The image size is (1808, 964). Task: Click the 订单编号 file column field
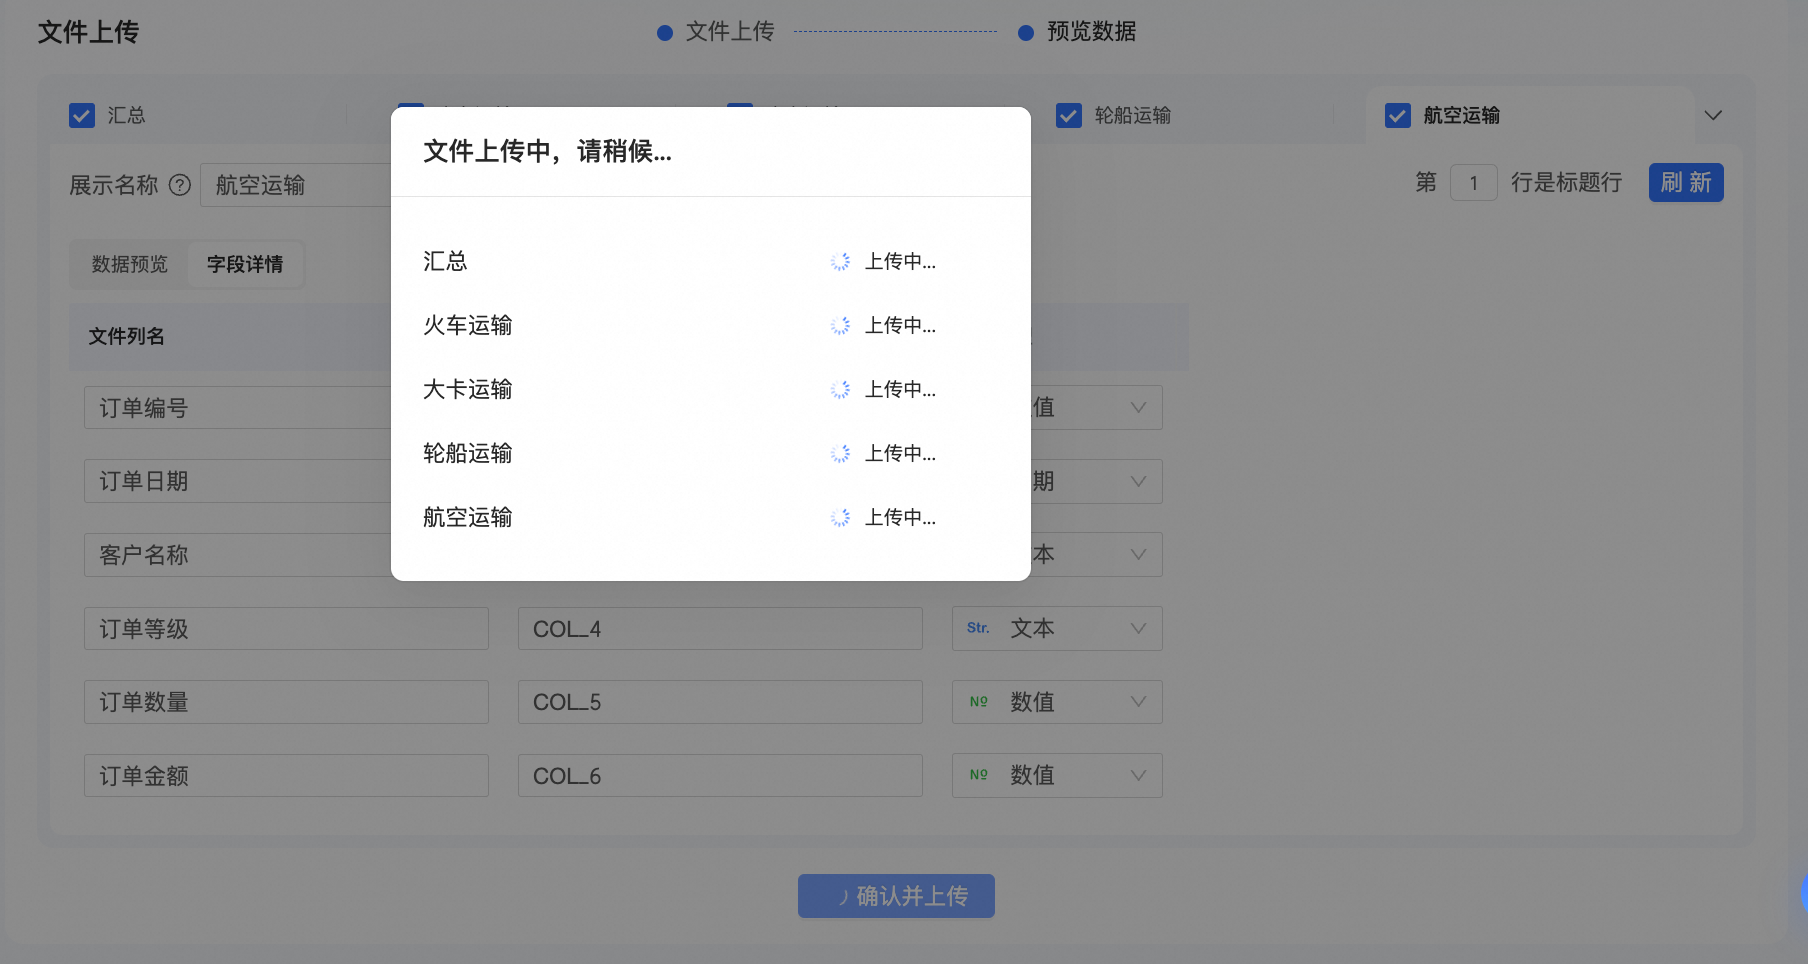click(238, 408)
